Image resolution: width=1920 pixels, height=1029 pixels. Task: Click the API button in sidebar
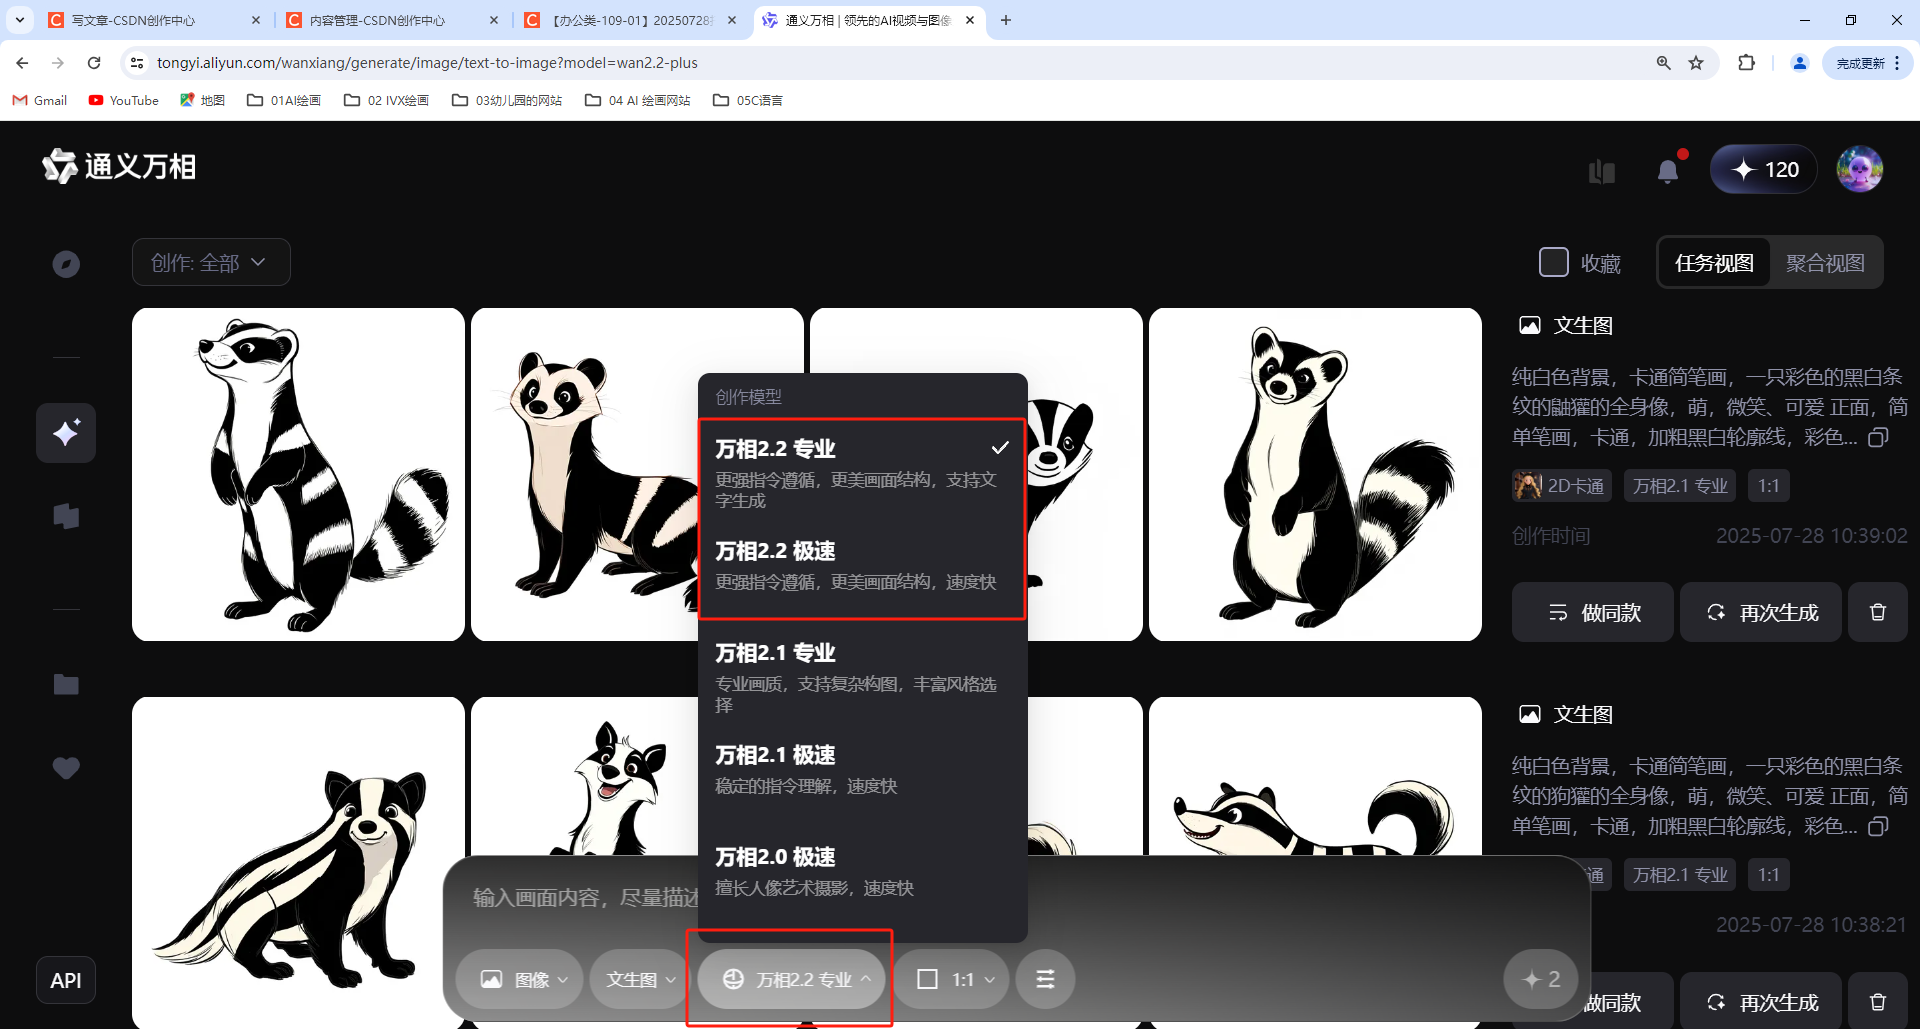(x=66, y=980)
